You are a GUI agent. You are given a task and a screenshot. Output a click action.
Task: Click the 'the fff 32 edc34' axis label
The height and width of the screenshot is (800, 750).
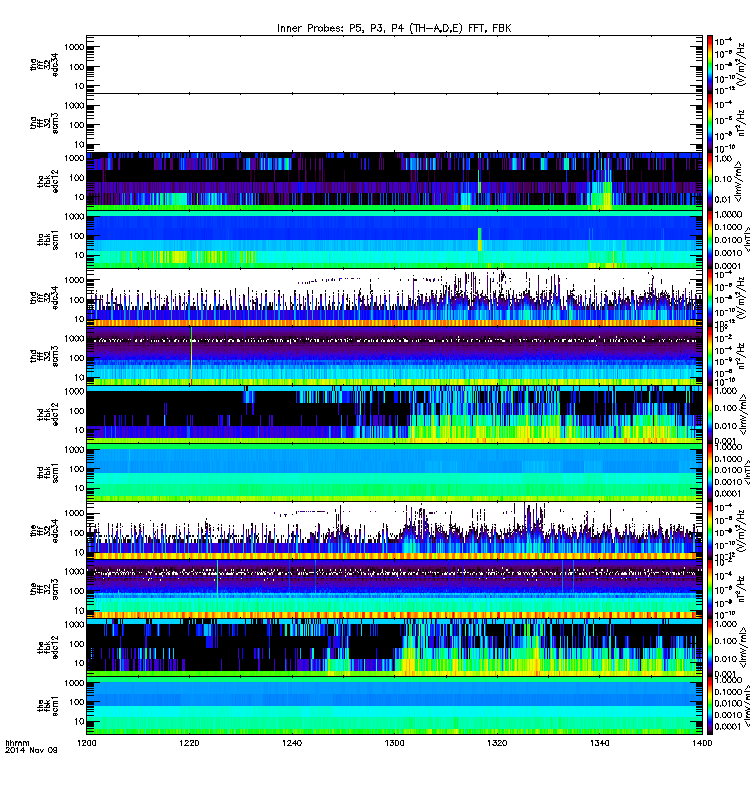[x=44, y=530]
